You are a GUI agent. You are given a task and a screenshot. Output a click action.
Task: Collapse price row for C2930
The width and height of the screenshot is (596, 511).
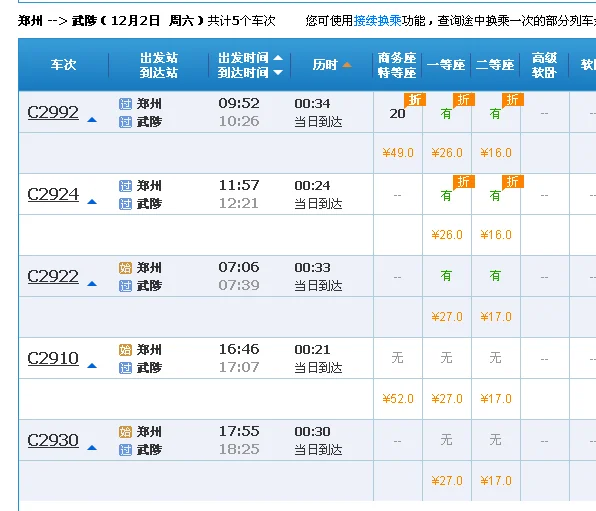tap(92, 448)
